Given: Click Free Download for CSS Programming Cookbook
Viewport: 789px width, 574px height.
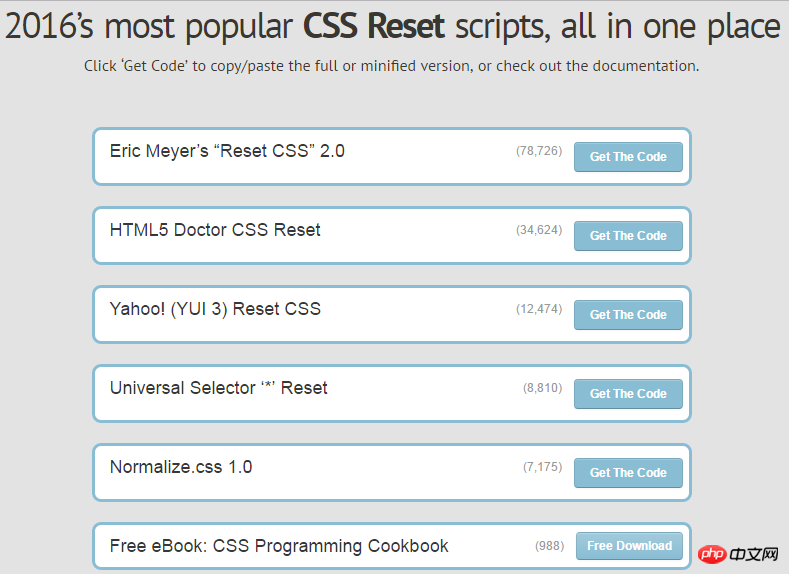Looking at the screenshot, I should [629, 546].
